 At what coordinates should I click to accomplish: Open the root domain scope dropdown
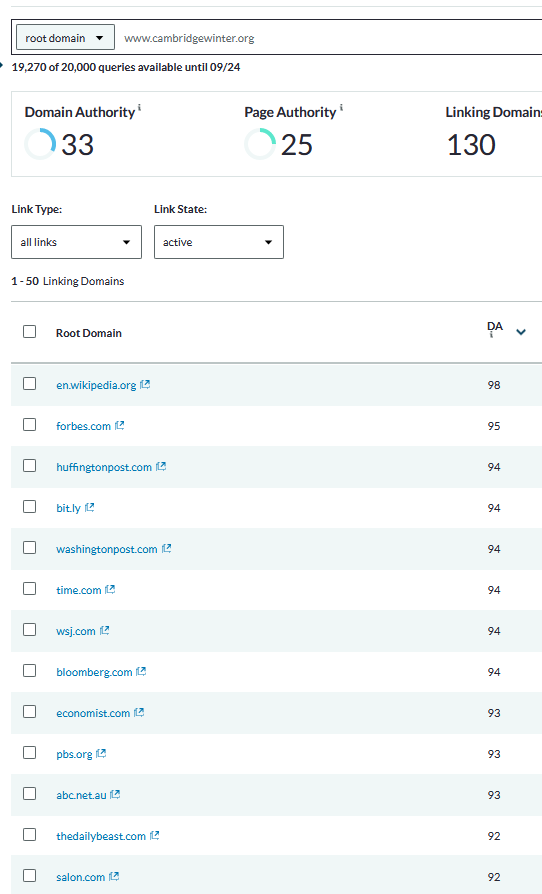point(65,38)
